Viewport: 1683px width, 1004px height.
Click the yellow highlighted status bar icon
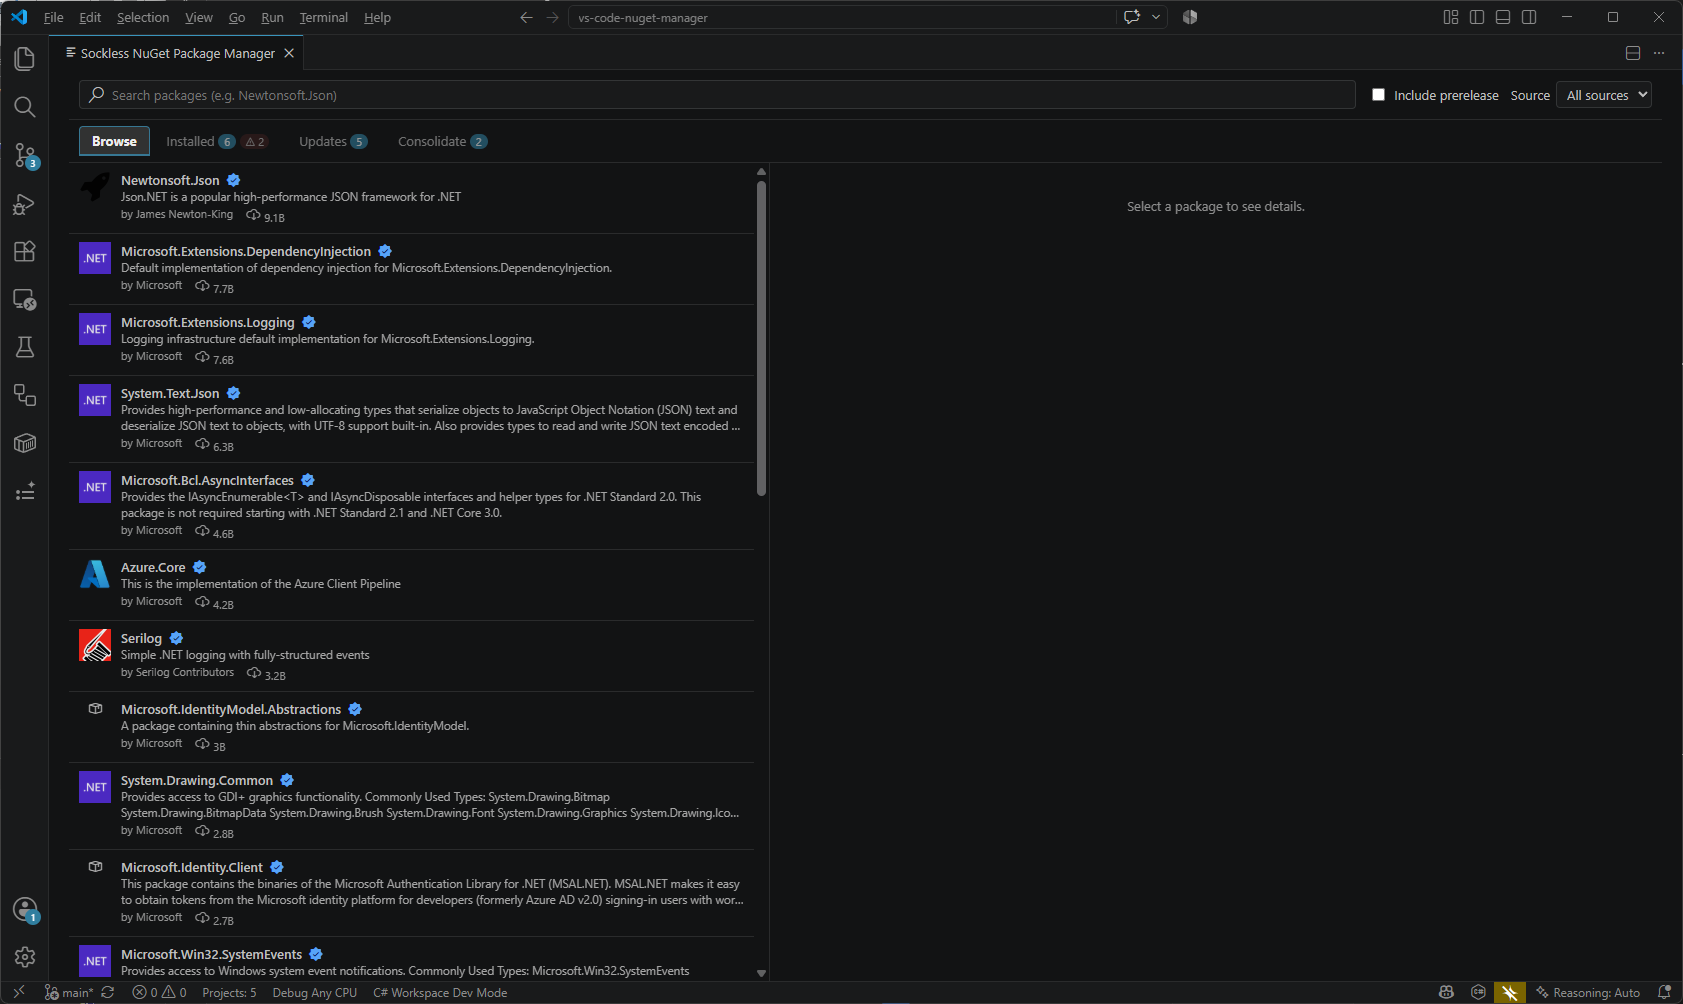coord(1510,993)
